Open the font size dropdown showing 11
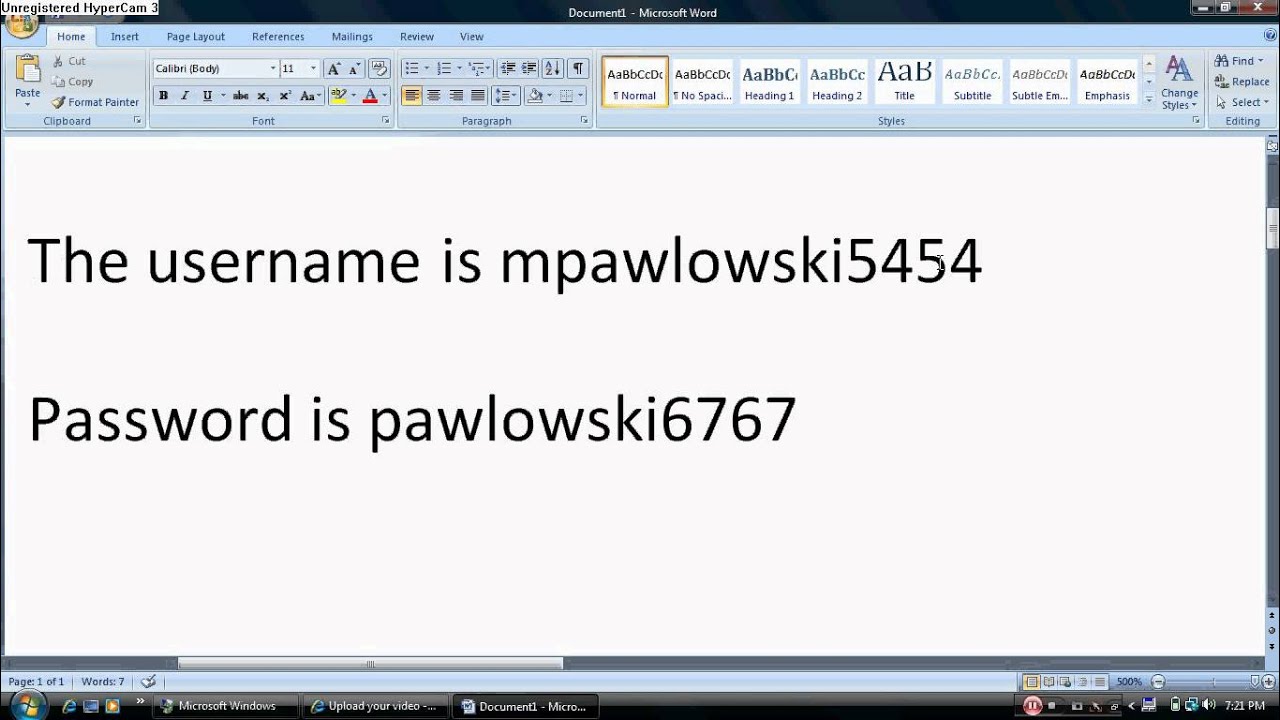 point(313,68)
